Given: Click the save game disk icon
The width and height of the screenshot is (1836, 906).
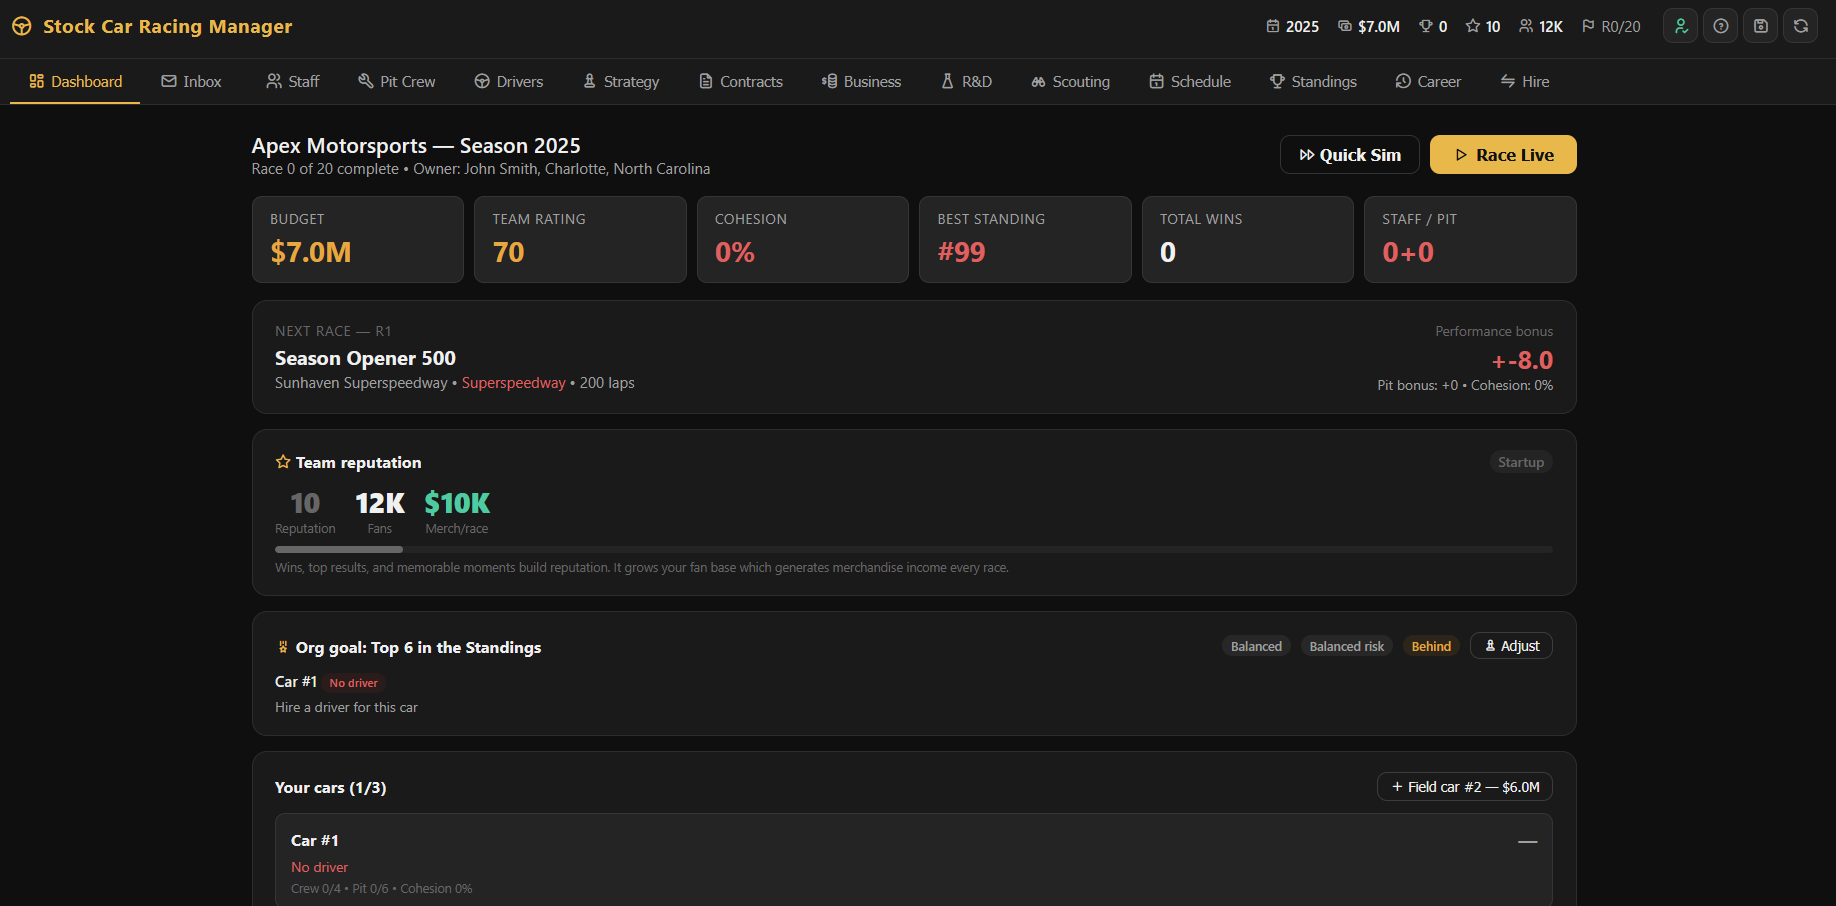Looking at the screenshot, I should pyautogui.click(x=1760, y=26).
